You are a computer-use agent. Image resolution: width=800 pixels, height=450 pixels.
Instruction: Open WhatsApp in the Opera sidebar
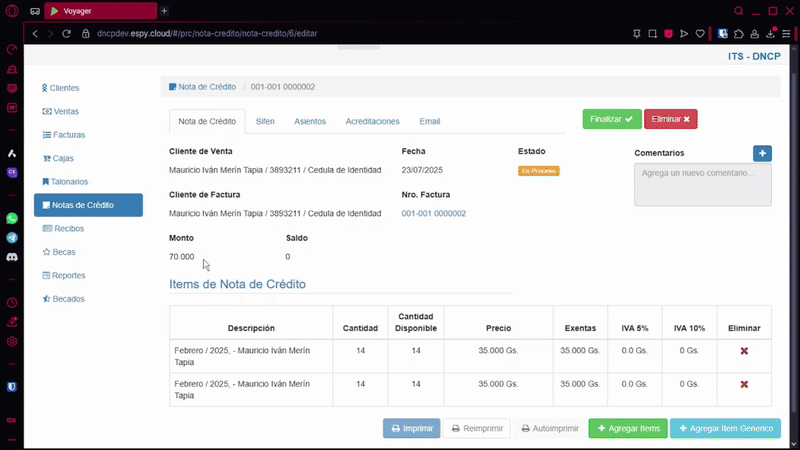coord(12,218)
